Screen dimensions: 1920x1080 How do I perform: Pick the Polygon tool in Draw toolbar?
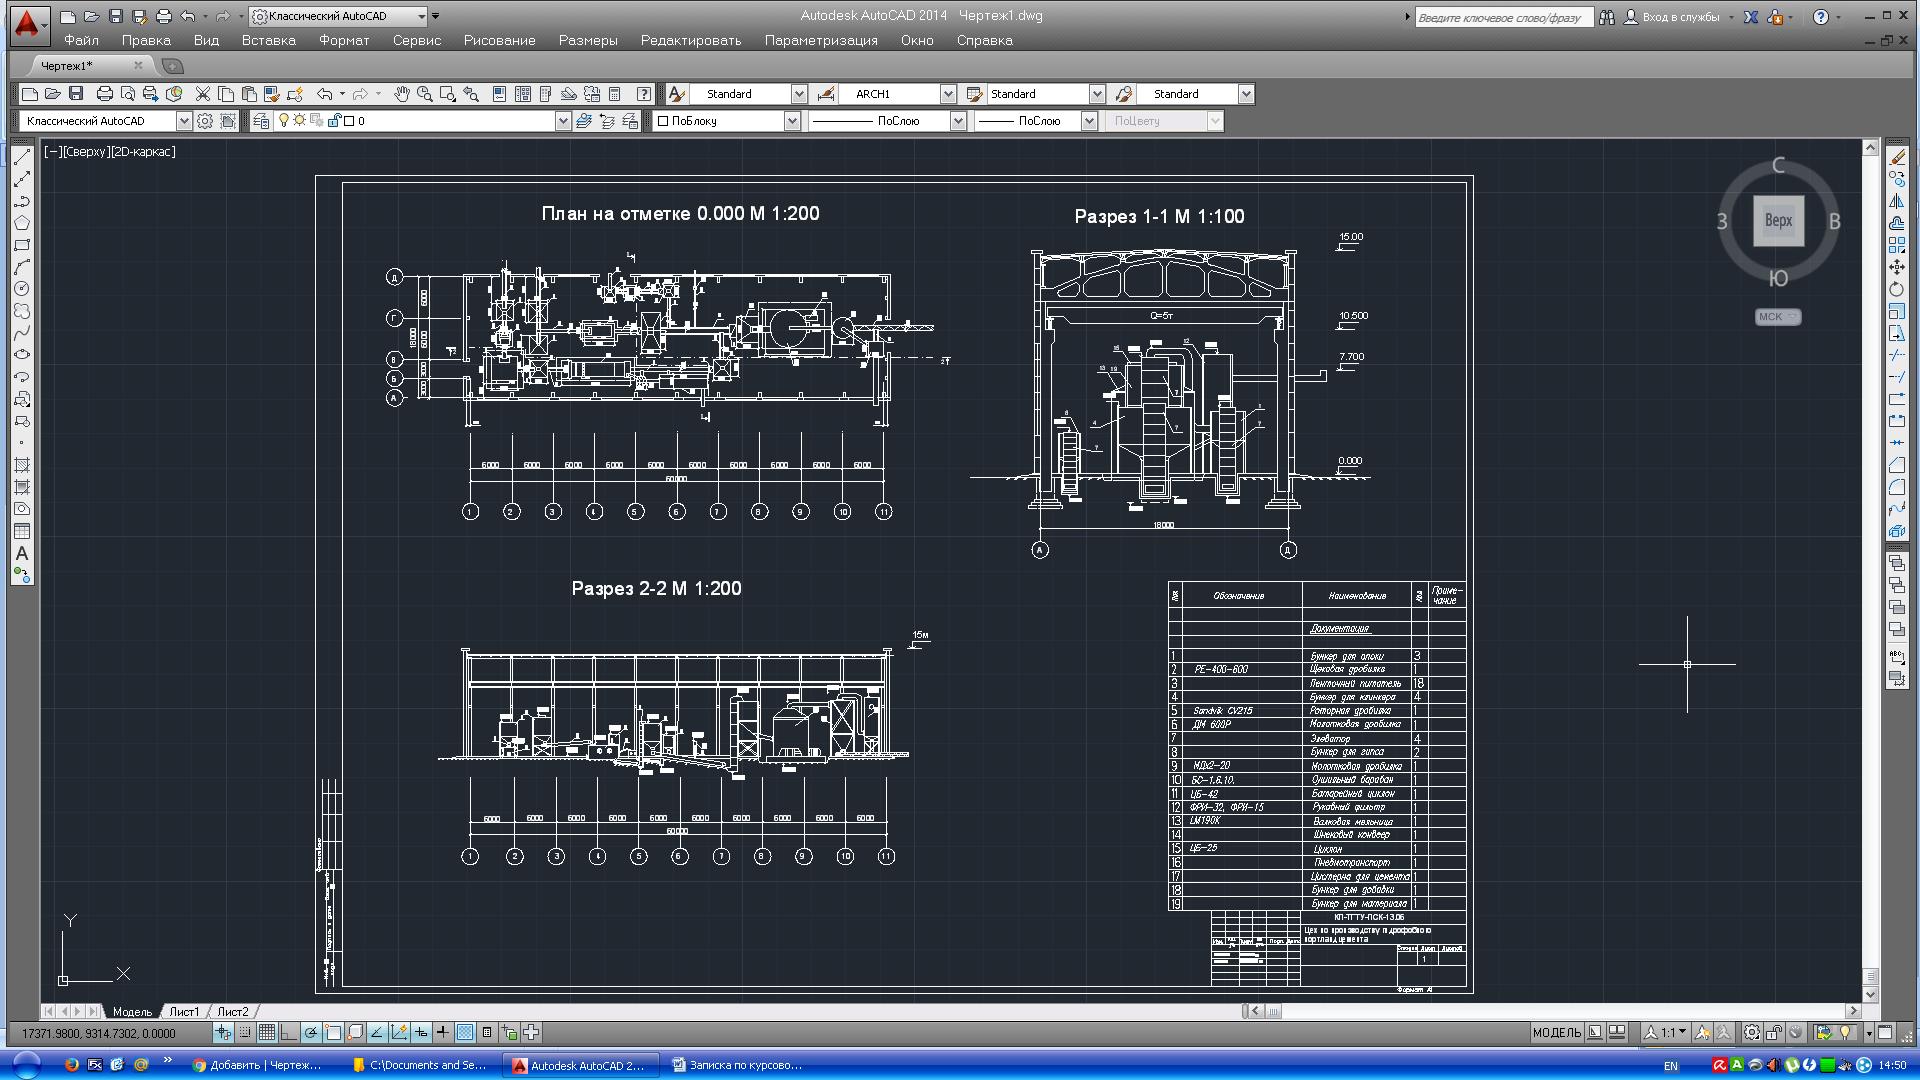pyautogui.click(x=22, y=223)
